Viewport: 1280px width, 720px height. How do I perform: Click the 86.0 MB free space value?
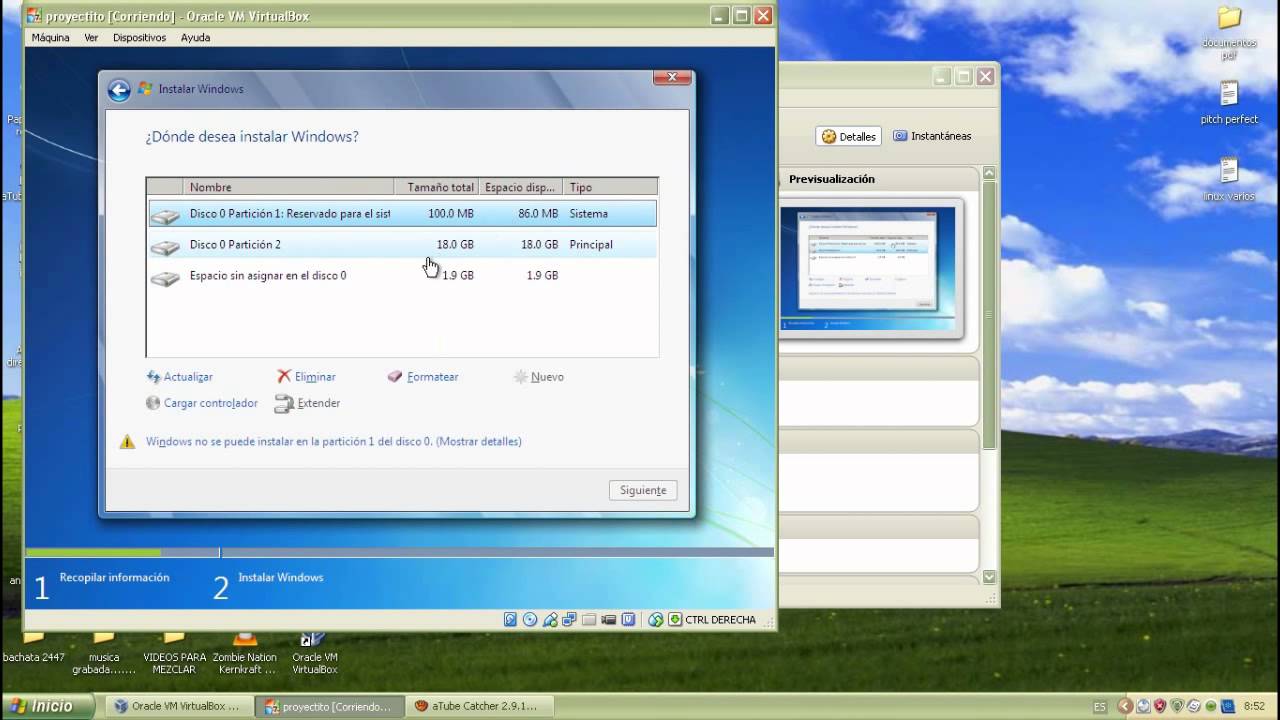pyautogui.click(x=538, y=214)
